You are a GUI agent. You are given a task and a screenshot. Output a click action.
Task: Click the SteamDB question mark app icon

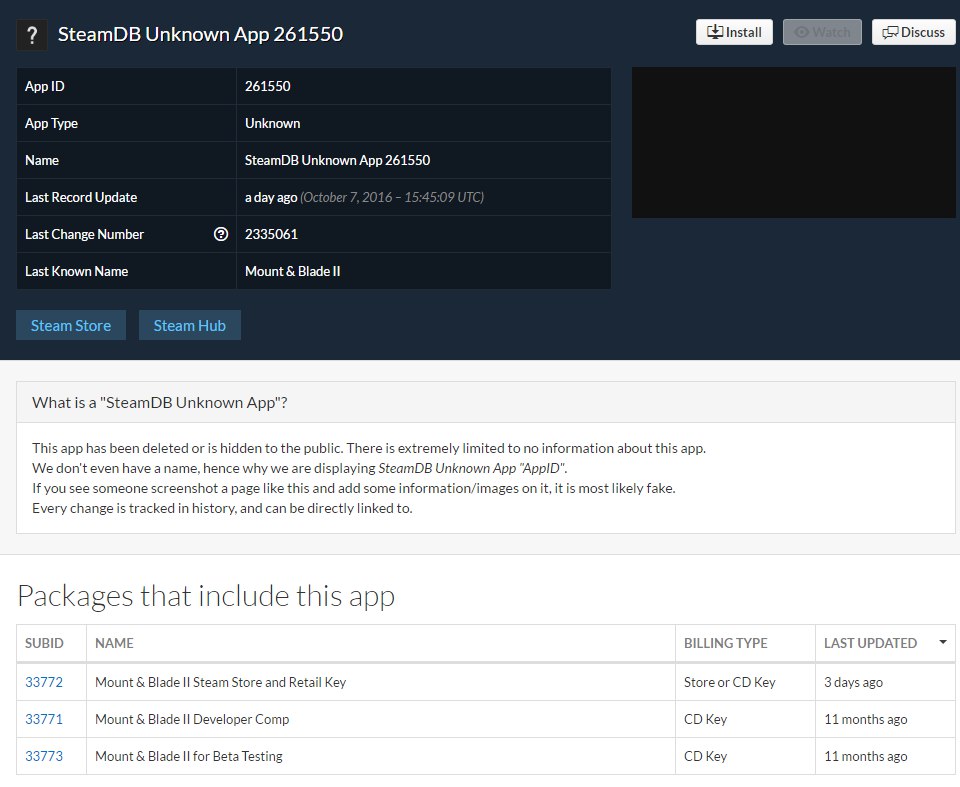pyautogui.click(x=29, y=34)
